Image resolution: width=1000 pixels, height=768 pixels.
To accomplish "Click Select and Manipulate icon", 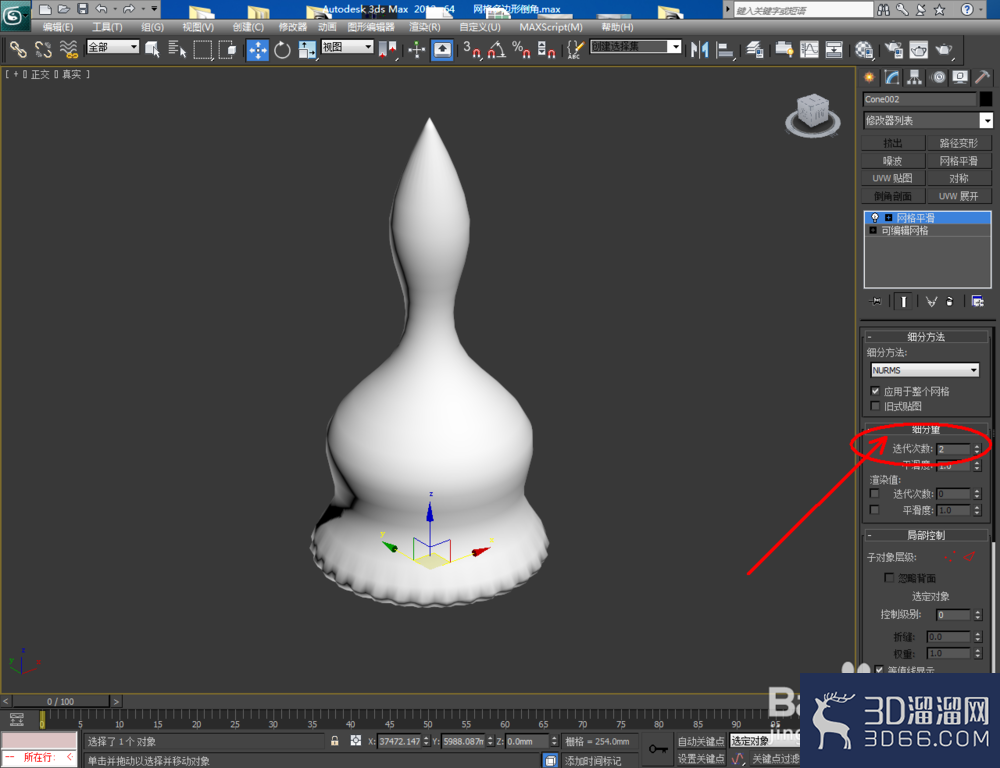I will coord(416,50).
